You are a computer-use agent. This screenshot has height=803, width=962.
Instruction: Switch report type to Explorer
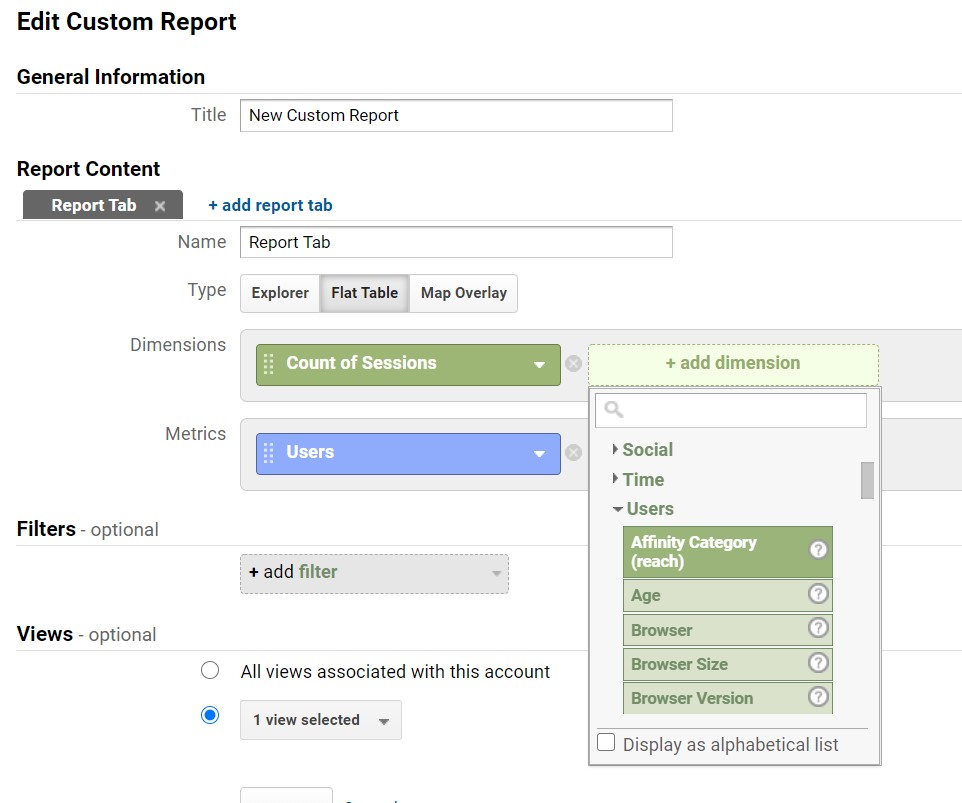point(280,293)
